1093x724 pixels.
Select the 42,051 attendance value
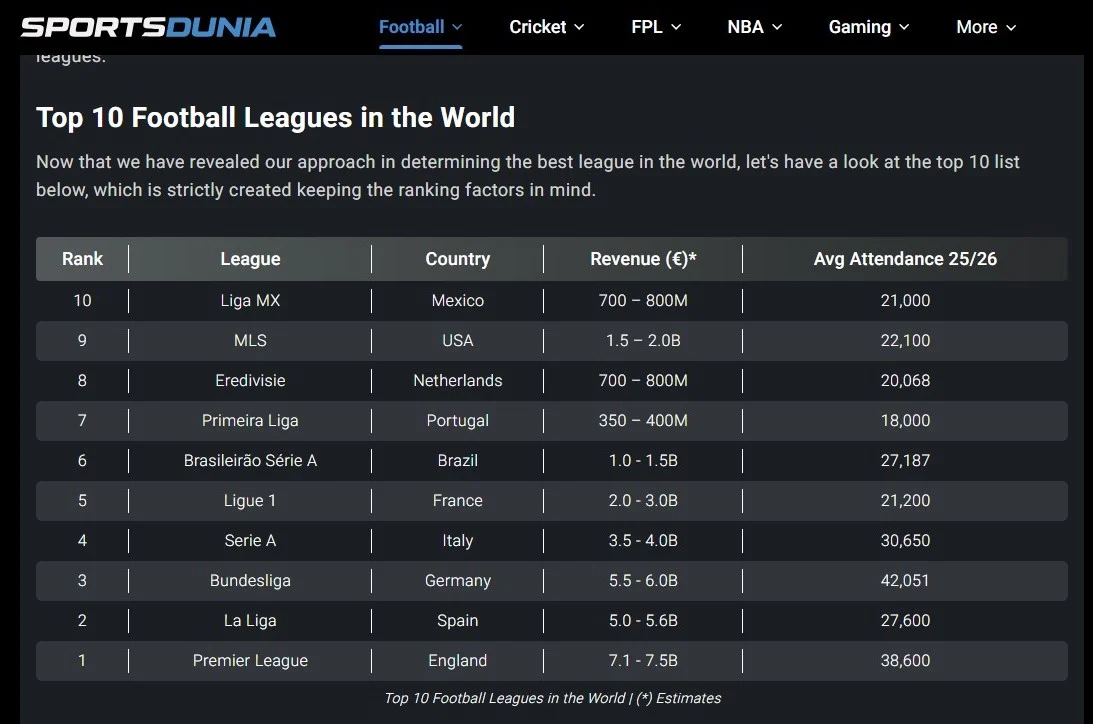(905, 581)
